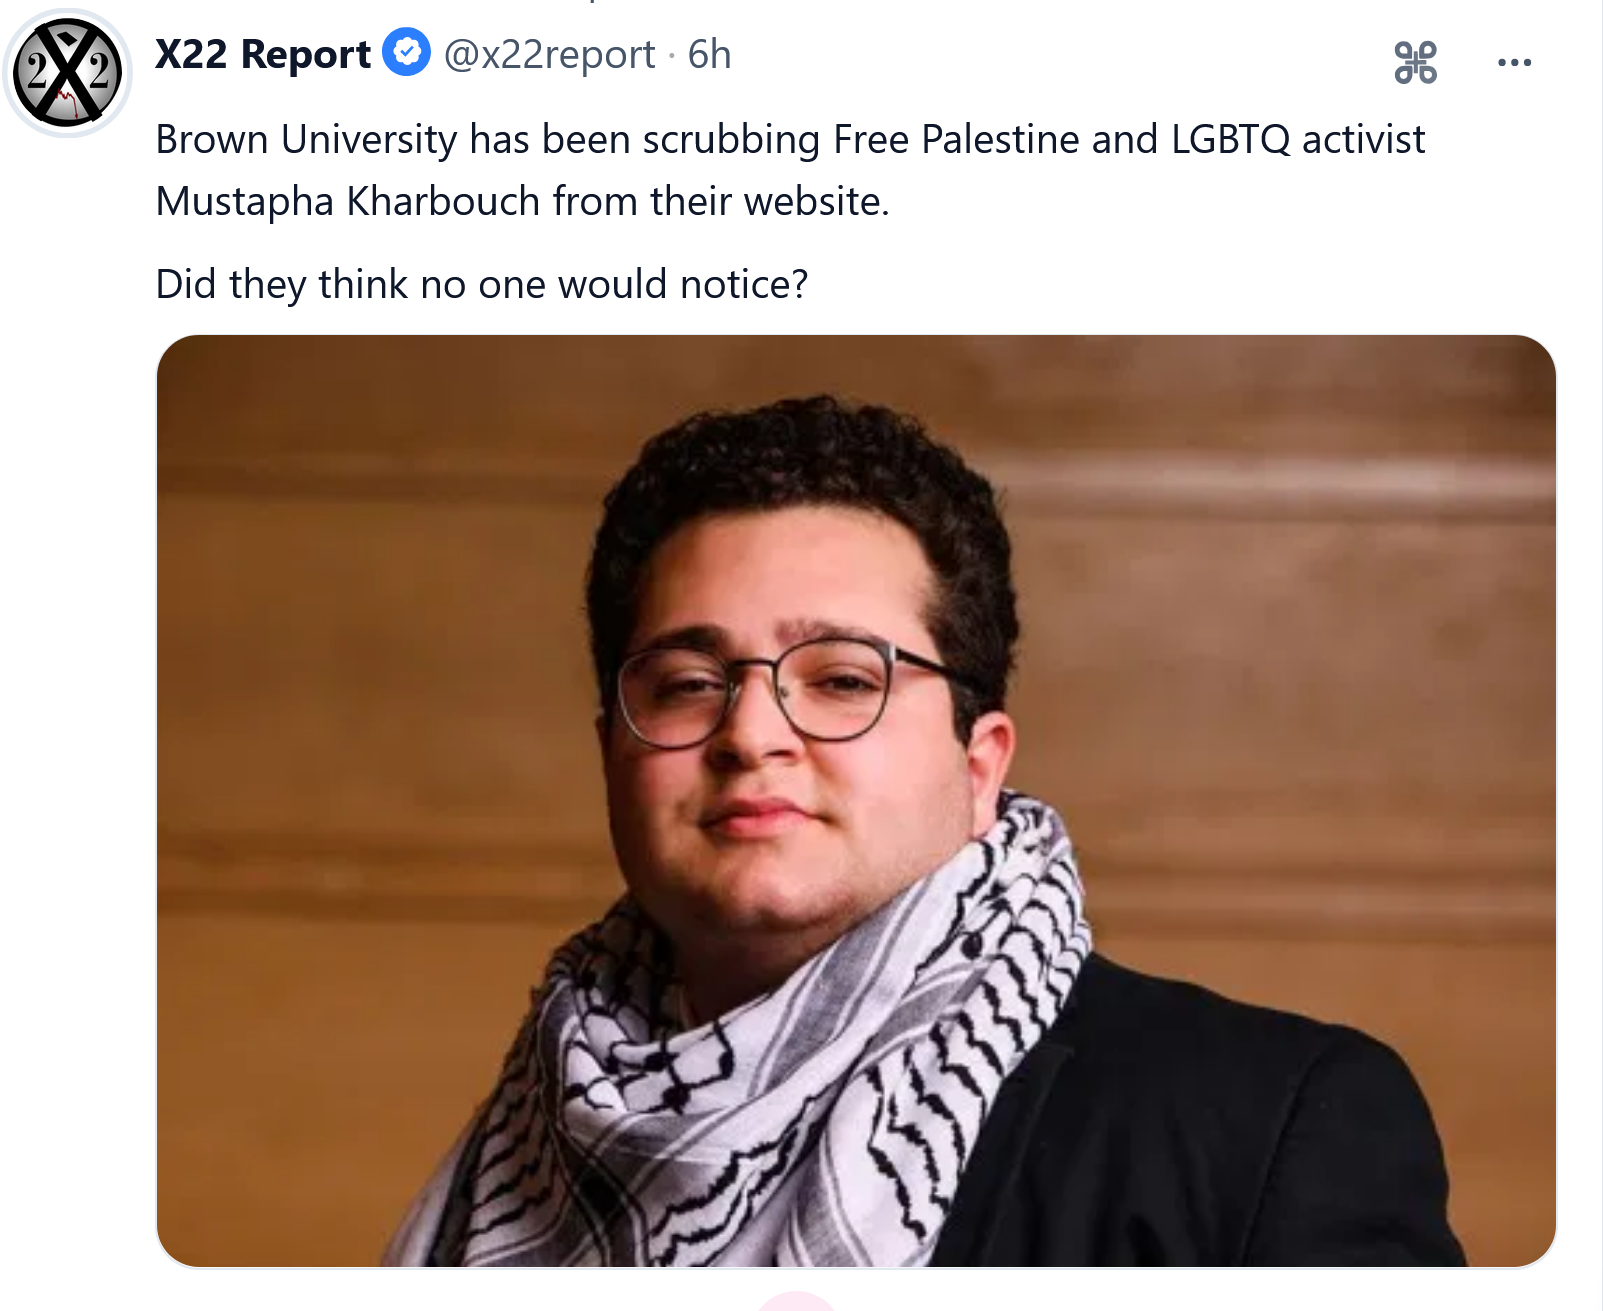Viewport: 1603px width, 1311px height.
Task: Click the words "LGBTQ activist" in the post
Action: pos(1298,140)
